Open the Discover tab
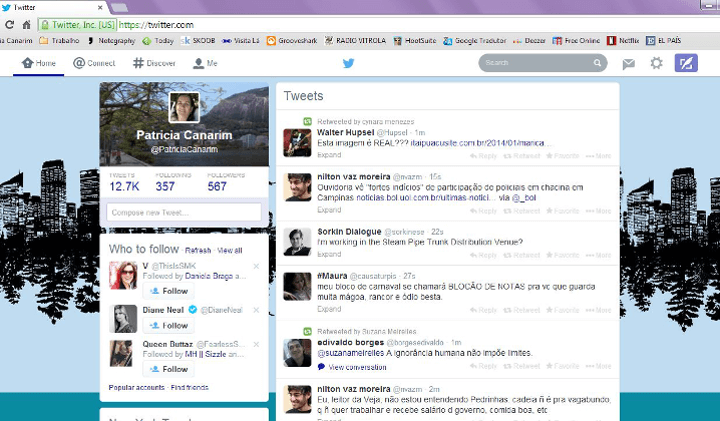This screenshot has width=720, height=421. point(153,63)
